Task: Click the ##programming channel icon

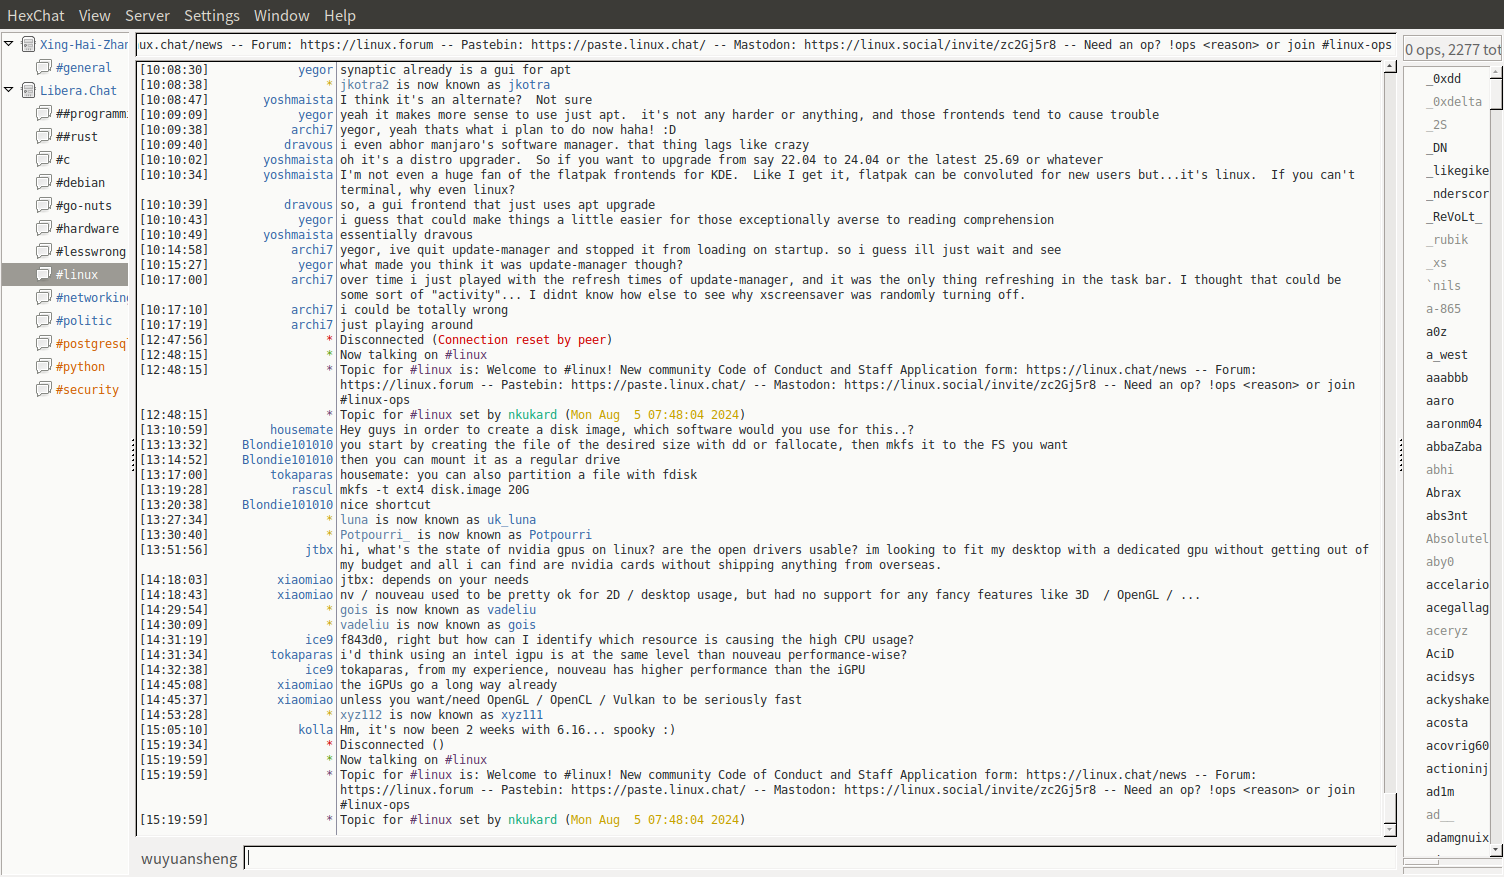Action: coord(44,113)
